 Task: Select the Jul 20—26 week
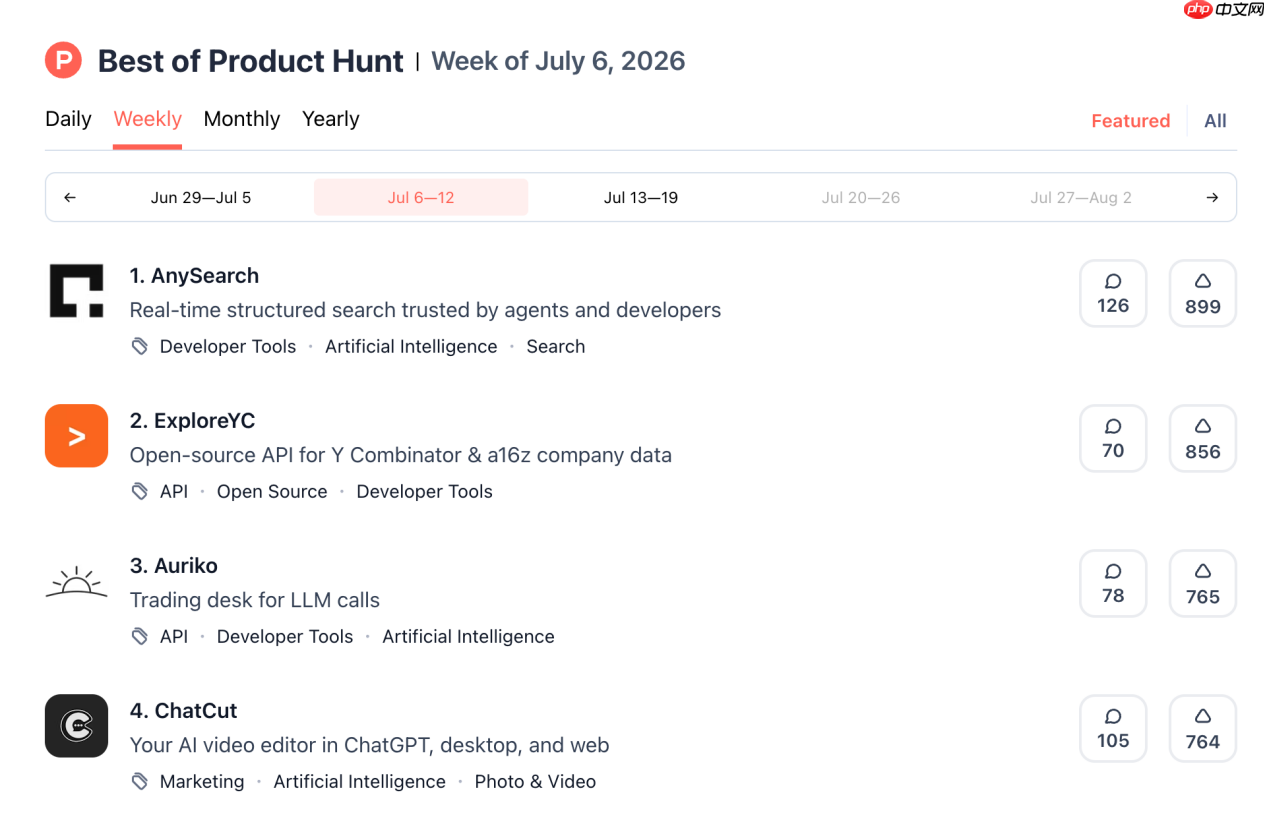click(x=861, y=198)
